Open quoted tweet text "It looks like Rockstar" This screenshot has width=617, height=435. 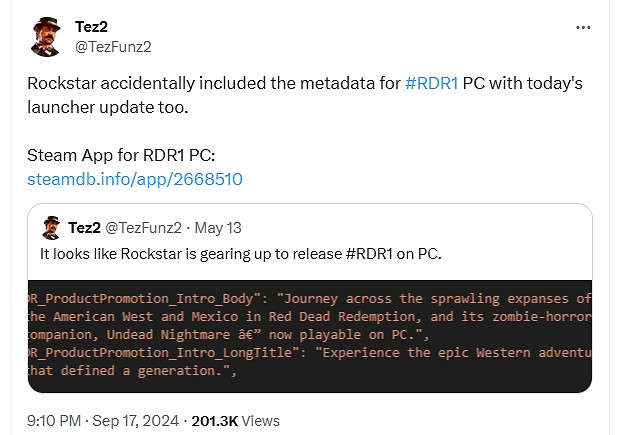pos(150,254)
